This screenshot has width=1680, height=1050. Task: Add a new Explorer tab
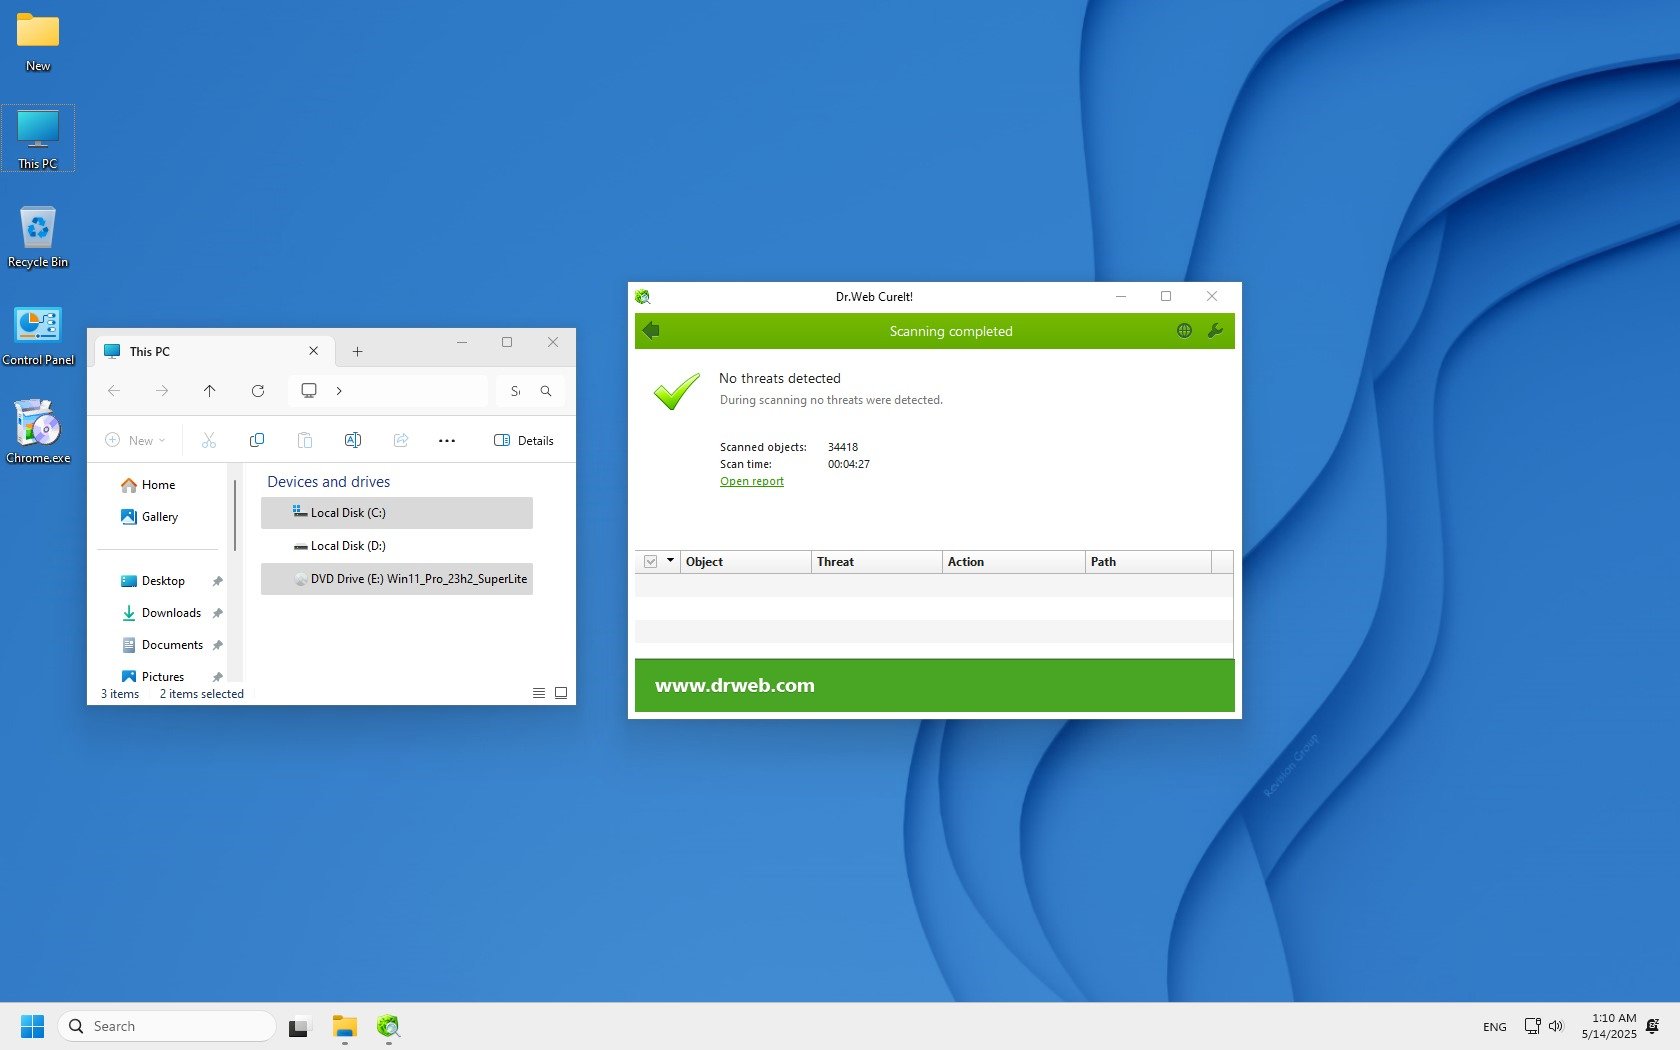tap(357, 351)
